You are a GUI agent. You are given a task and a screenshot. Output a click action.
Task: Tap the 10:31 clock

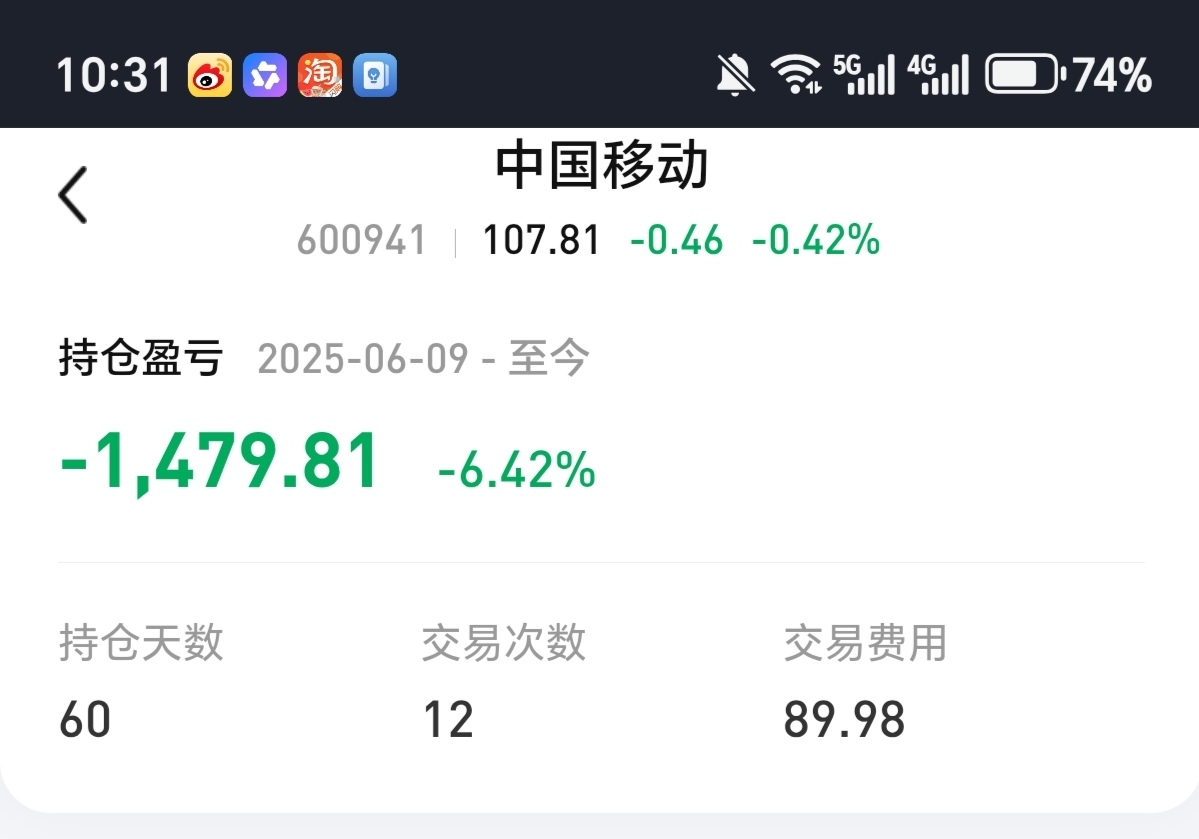pyautogui.click(x=113, y=75)
